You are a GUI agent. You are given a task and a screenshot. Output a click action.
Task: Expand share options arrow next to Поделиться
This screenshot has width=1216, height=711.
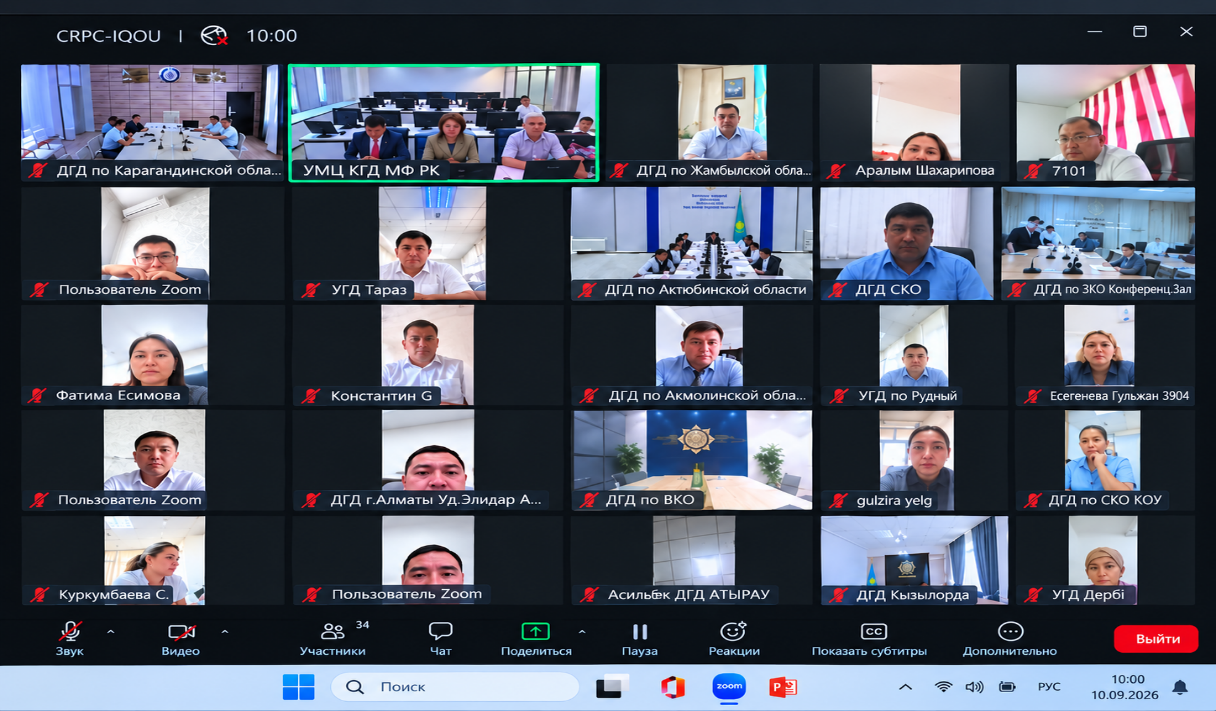tap(582, 632)
